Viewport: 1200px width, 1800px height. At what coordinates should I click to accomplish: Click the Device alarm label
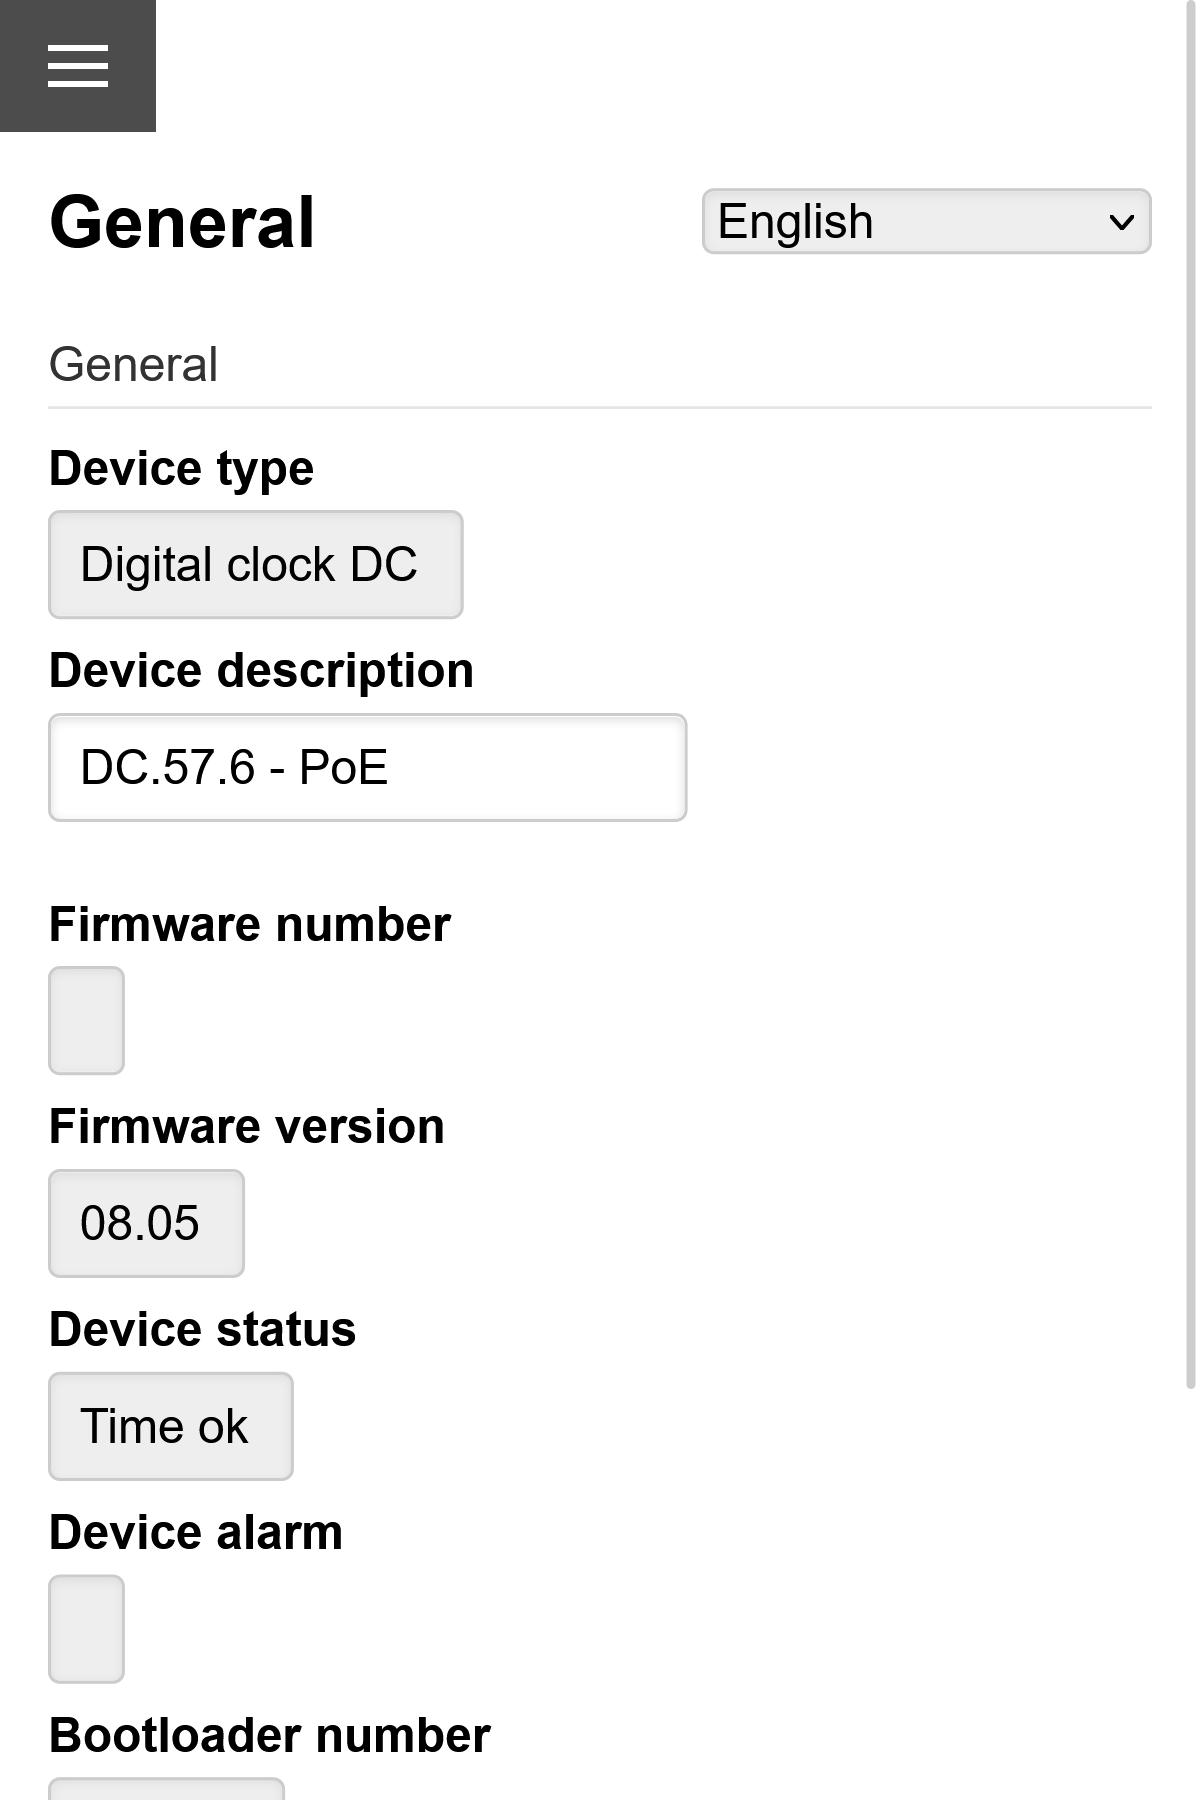point(196,1530)
